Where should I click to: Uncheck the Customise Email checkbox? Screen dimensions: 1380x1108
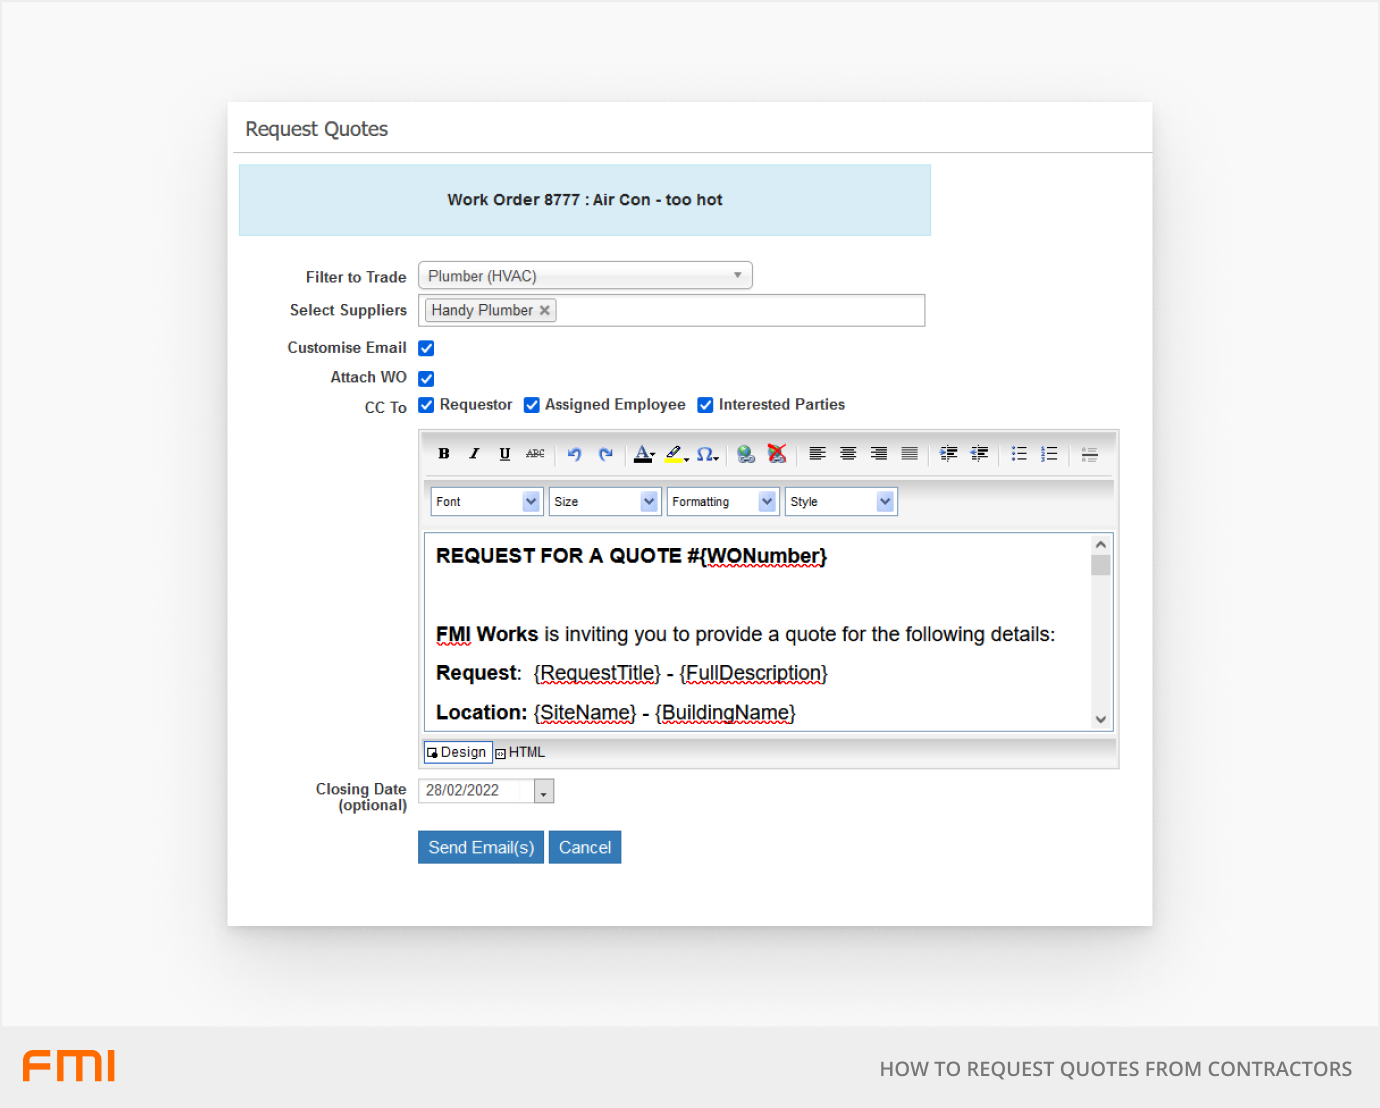(x=426, y=348)
